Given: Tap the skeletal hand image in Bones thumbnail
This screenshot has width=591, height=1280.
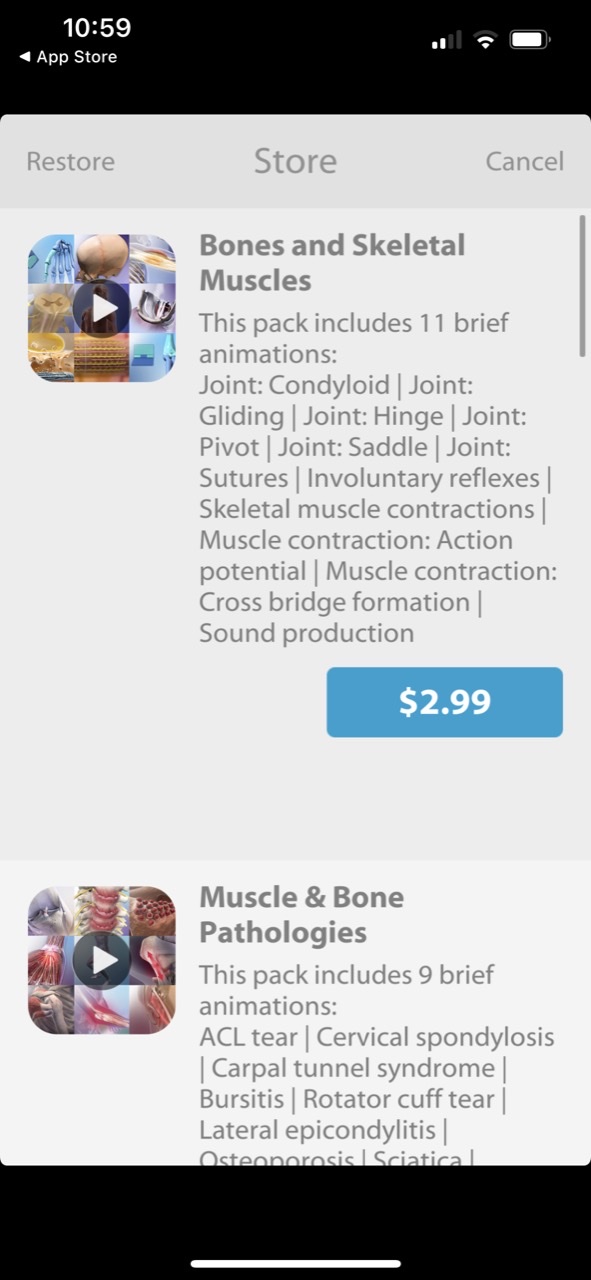Looking at the screenshot, I should click(x=52, y=258).
